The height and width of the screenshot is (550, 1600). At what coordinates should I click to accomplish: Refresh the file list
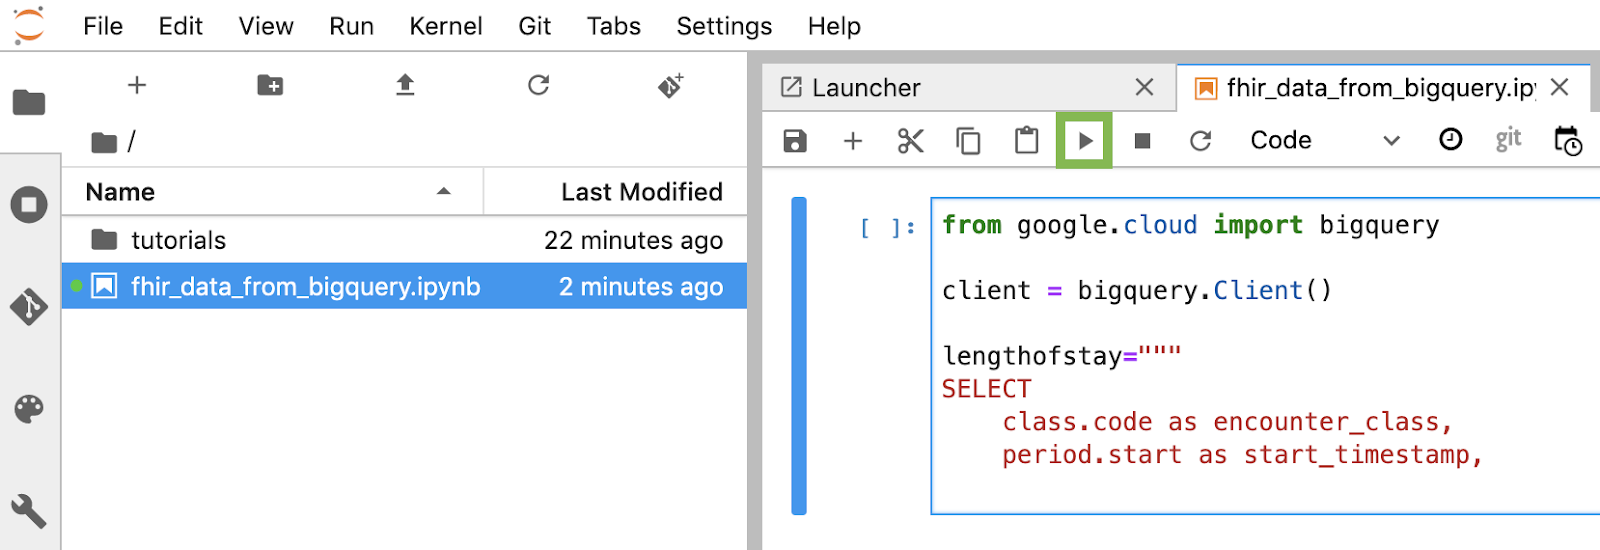point(539,86)
